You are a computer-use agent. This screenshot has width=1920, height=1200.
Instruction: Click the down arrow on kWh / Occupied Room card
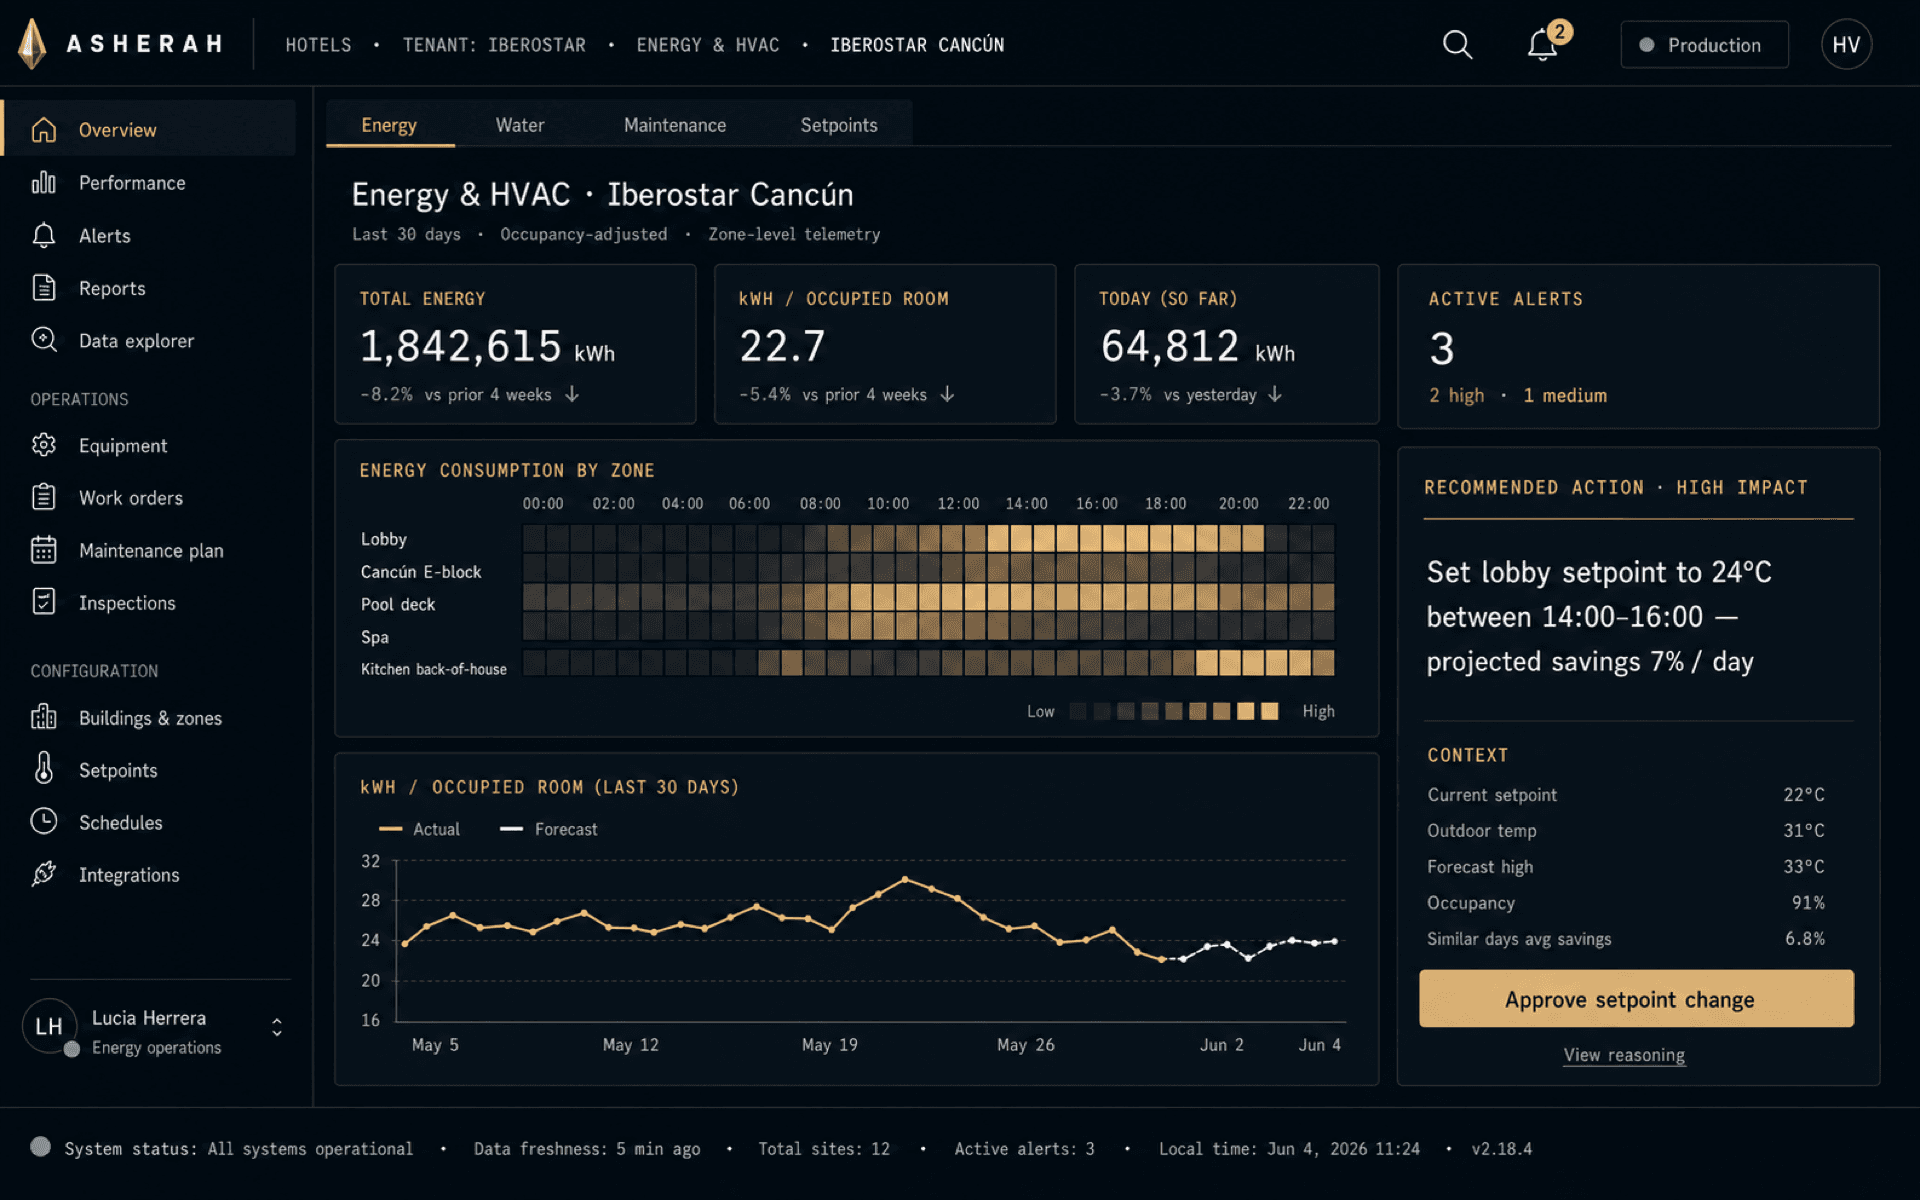[x=947, y=394]
